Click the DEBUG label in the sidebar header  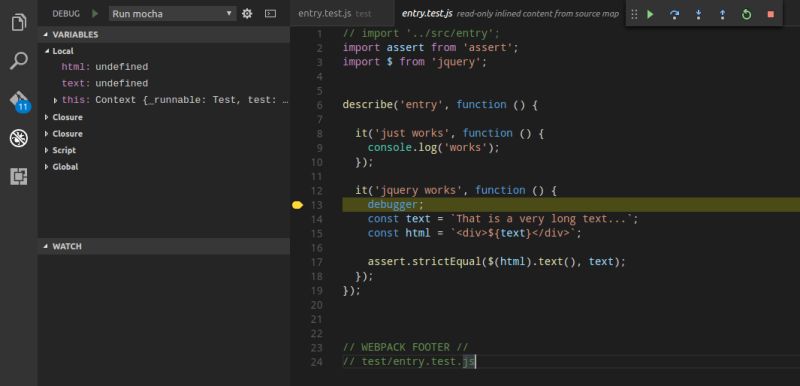[x=66, y=14]
